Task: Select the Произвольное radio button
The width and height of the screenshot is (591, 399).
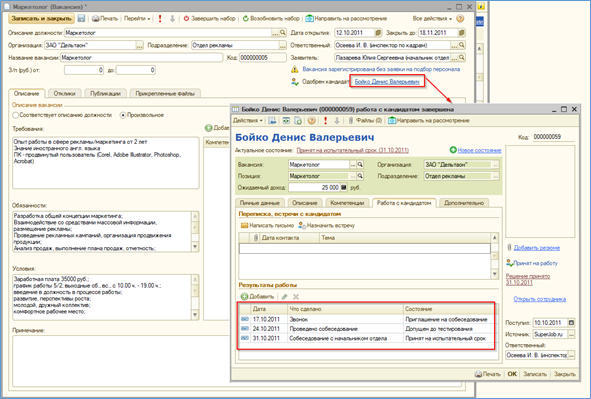Action: point(122,115)
